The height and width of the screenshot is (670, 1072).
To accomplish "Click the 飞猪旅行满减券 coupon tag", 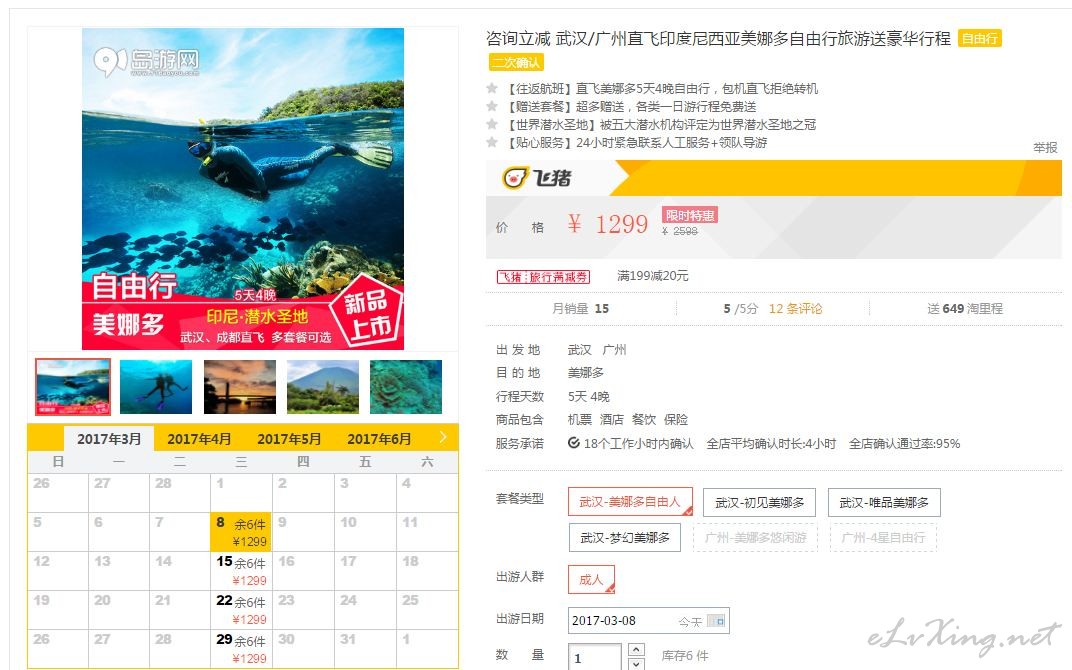I will (543, 277).
